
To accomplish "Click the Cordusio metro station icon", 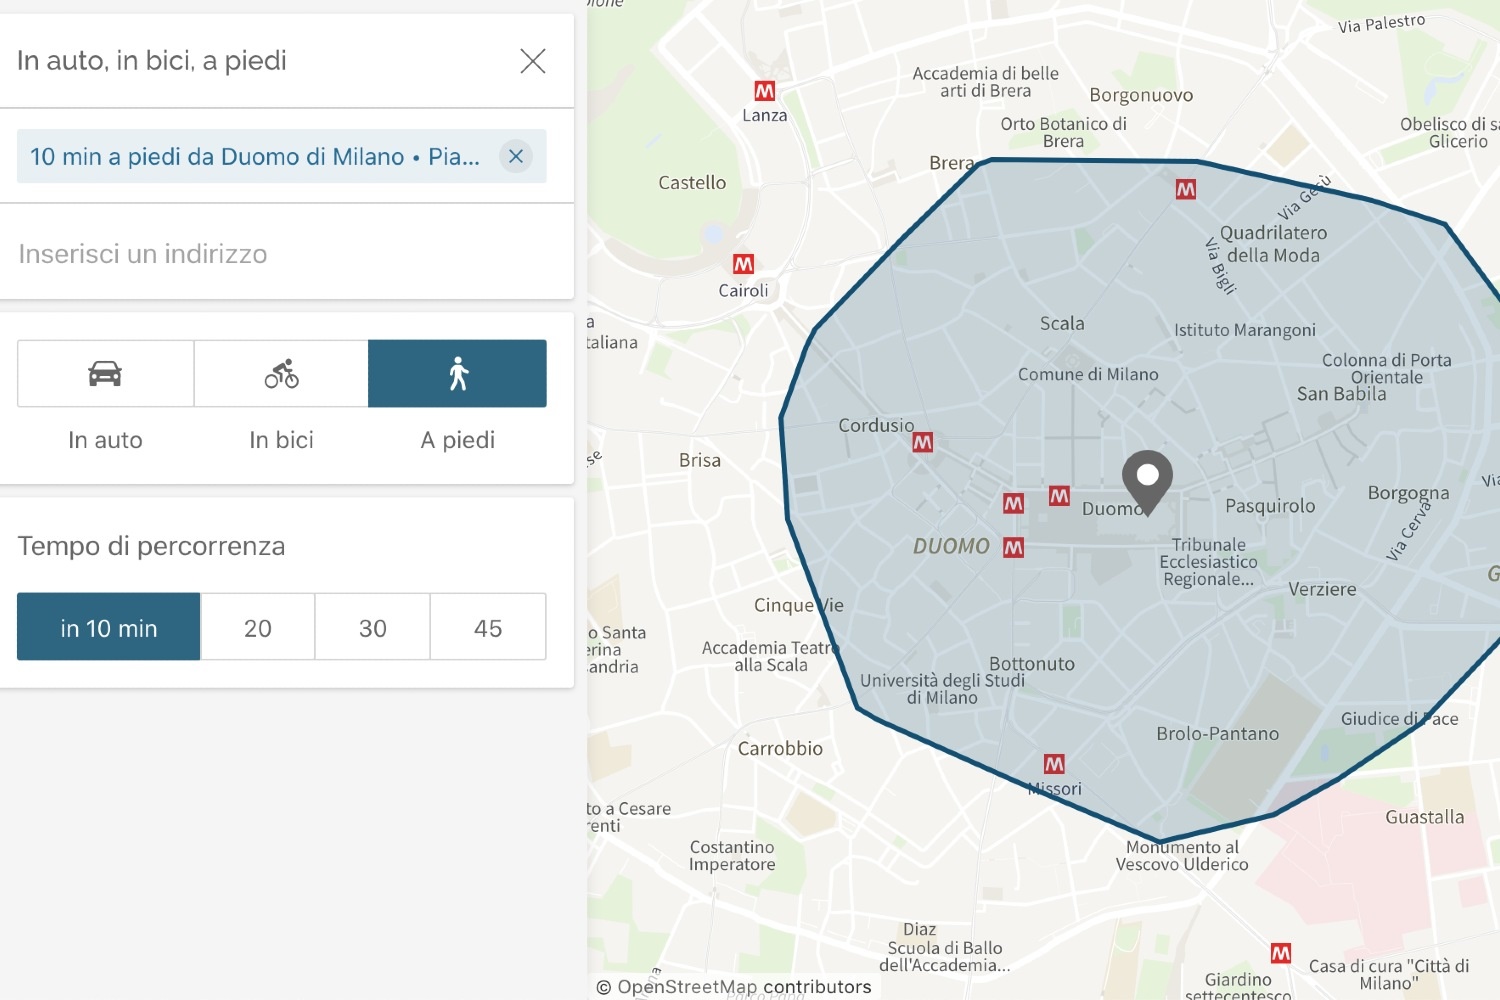I will [923, 442].
